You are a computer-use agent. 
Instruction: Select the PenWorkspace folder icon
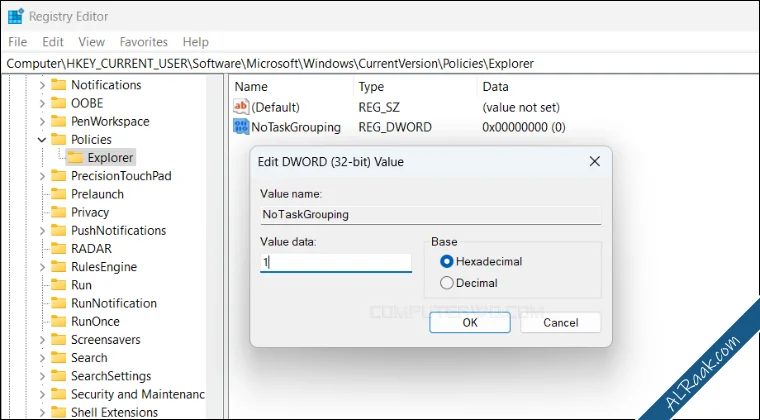(59, 121)
